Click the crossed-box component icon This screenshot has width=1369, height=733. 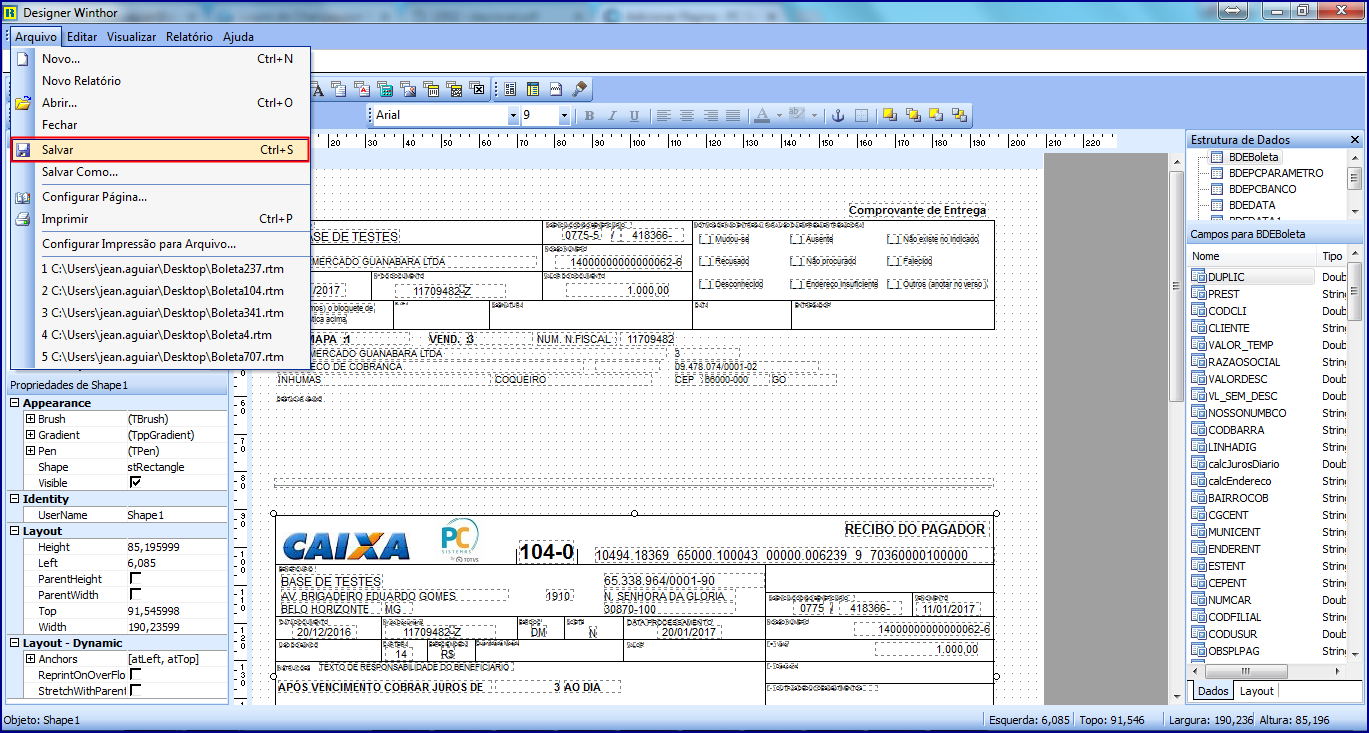(478, 89)
